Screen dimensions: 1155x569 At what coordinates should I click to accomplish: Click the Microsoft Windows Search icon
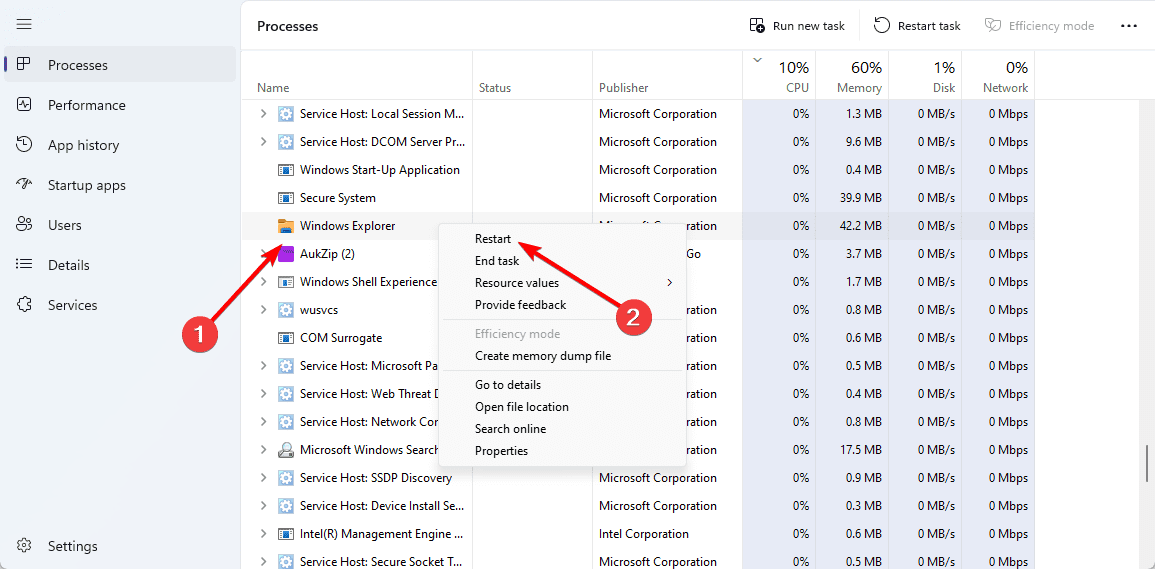(x=285, y=450)
